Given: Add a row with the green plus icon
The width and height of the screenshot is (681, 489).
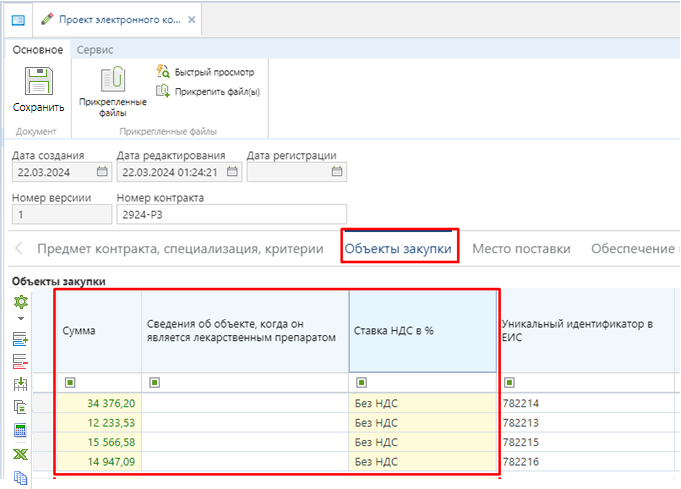Looking at the screenshot, I should [x=20, y=339].
